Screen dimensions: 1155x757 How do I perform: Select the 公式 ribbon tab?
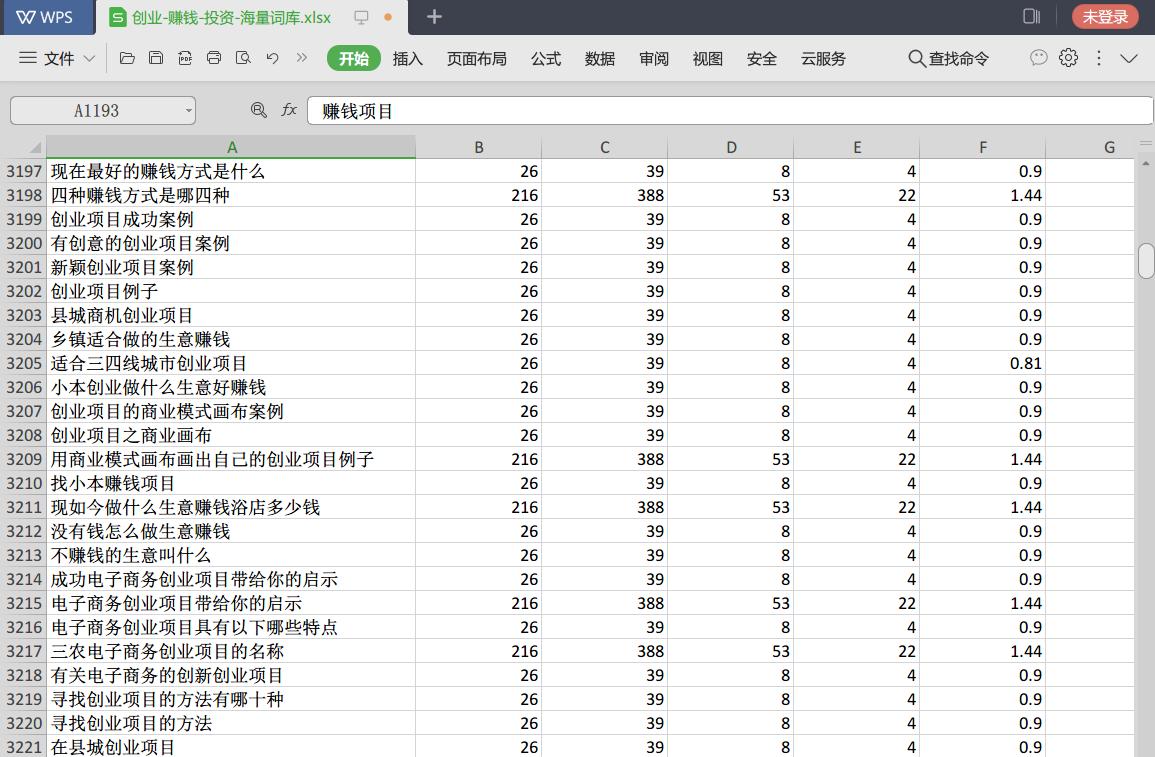[x=546, y=58]
